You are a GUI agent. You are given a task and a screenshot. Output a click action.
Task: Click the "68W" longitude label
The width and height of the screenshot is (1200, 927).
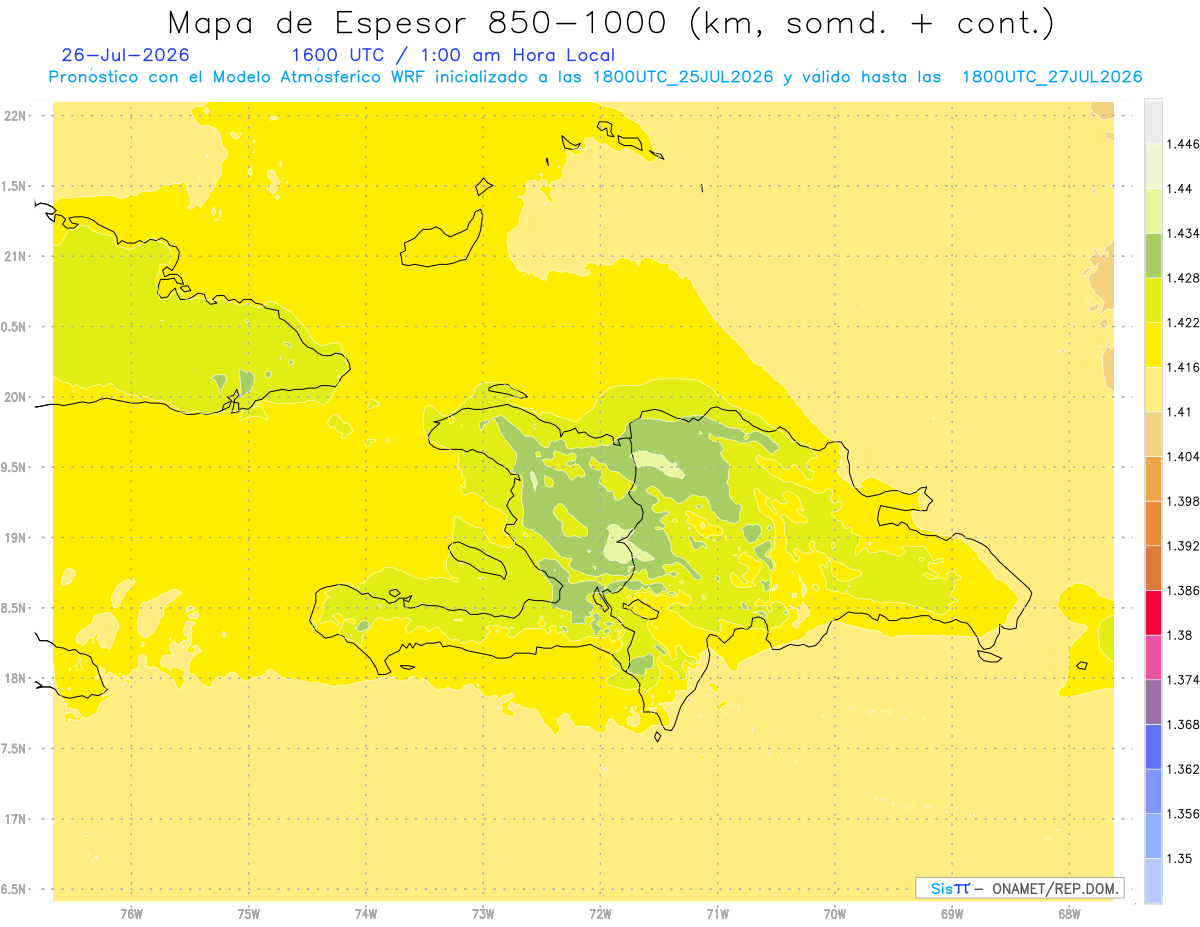pos(1069,913)
